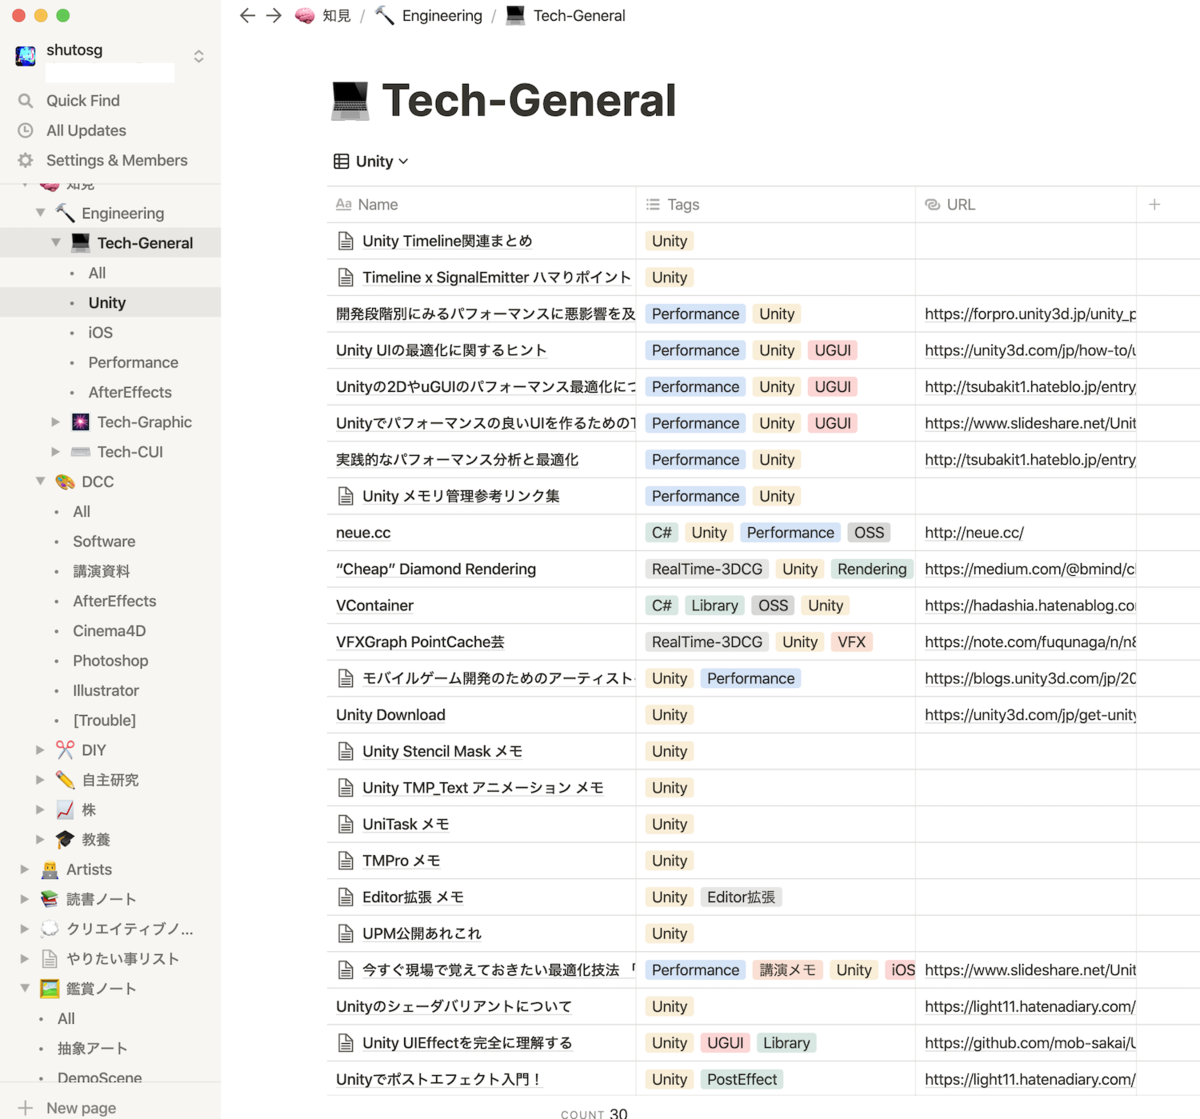Open the workspace switcher chevrons

pos(199,57)
